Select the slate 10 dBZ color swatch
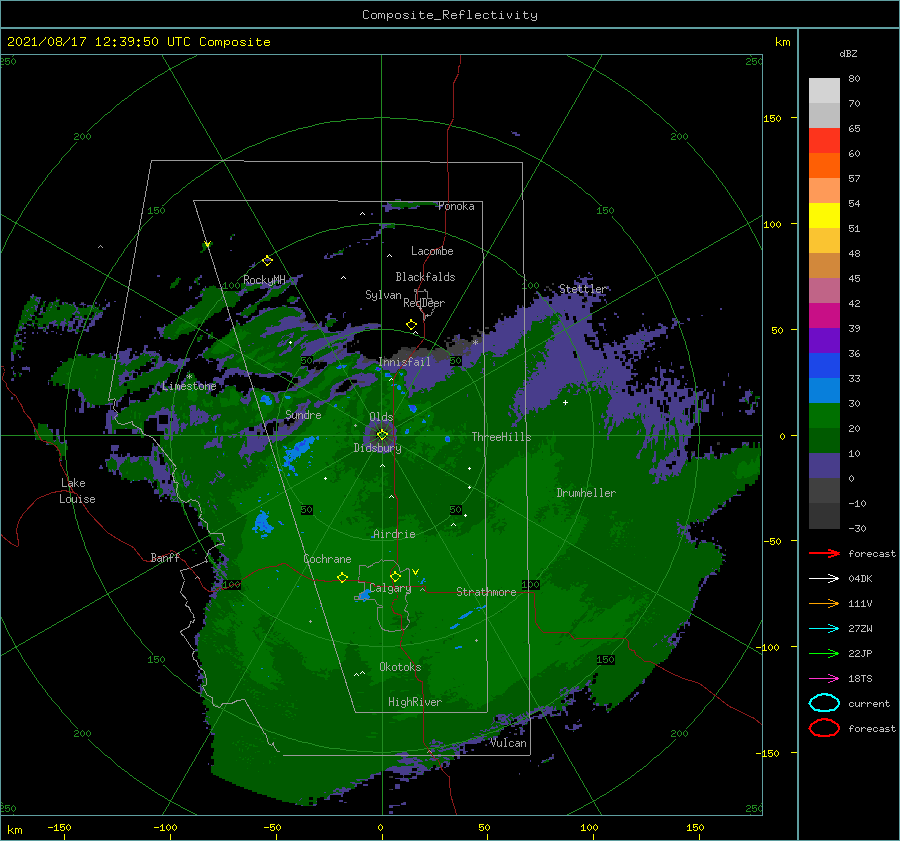This screenshot has height=841, width=900. tap(824, 465)
